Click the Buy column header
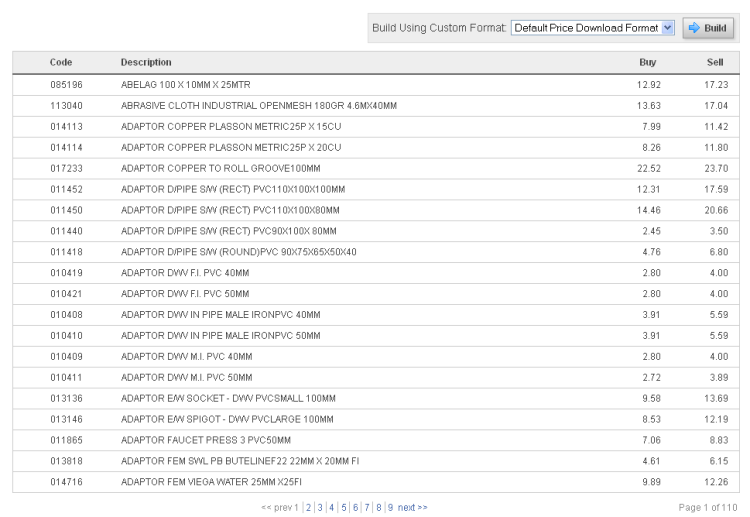The width and height of the screenshot is (750, 517). 648,62
